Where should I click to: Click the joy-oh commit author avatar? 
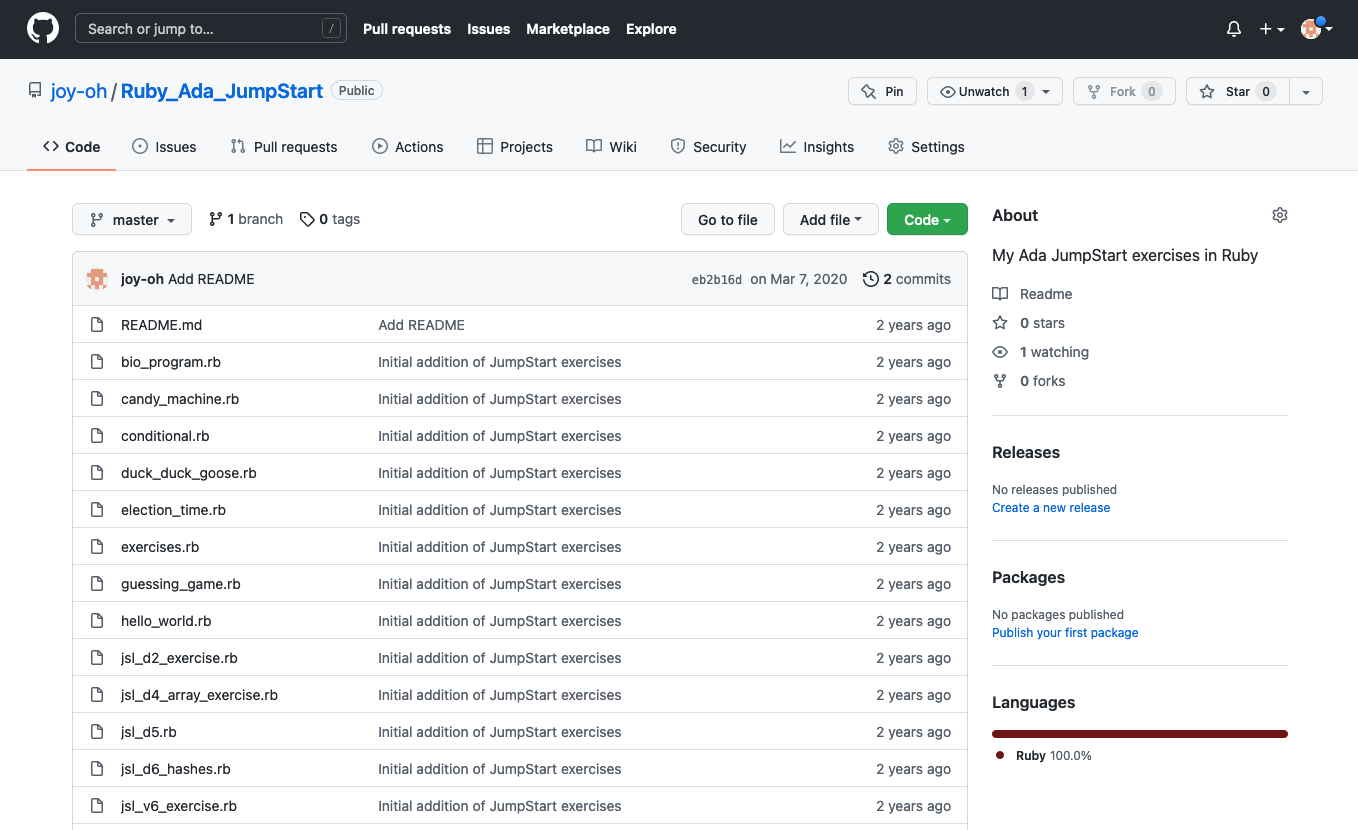click(x=97, y=279)
